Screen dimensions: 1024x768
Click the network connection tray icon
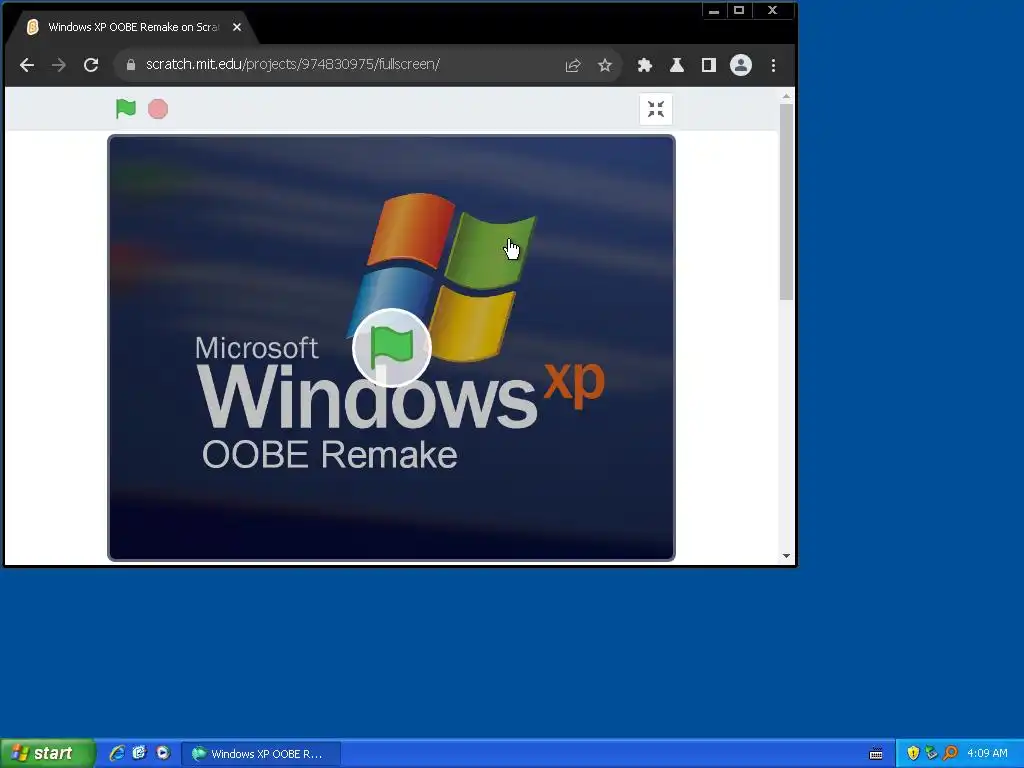[x=931, y=753]
